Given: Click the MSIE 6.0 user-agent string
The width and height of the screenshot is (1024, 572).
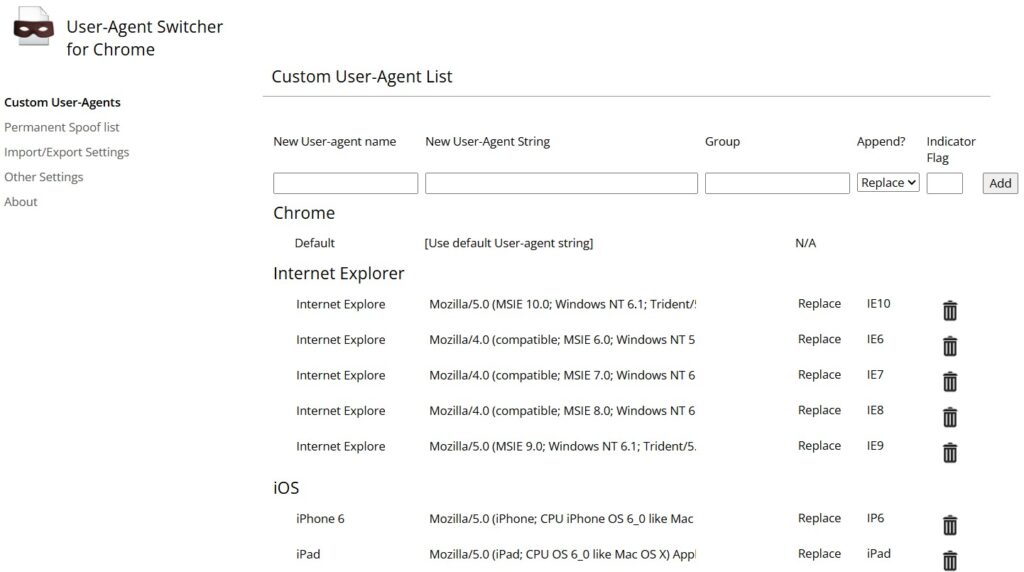Looking at the screenshot, I should coord(562,340).
